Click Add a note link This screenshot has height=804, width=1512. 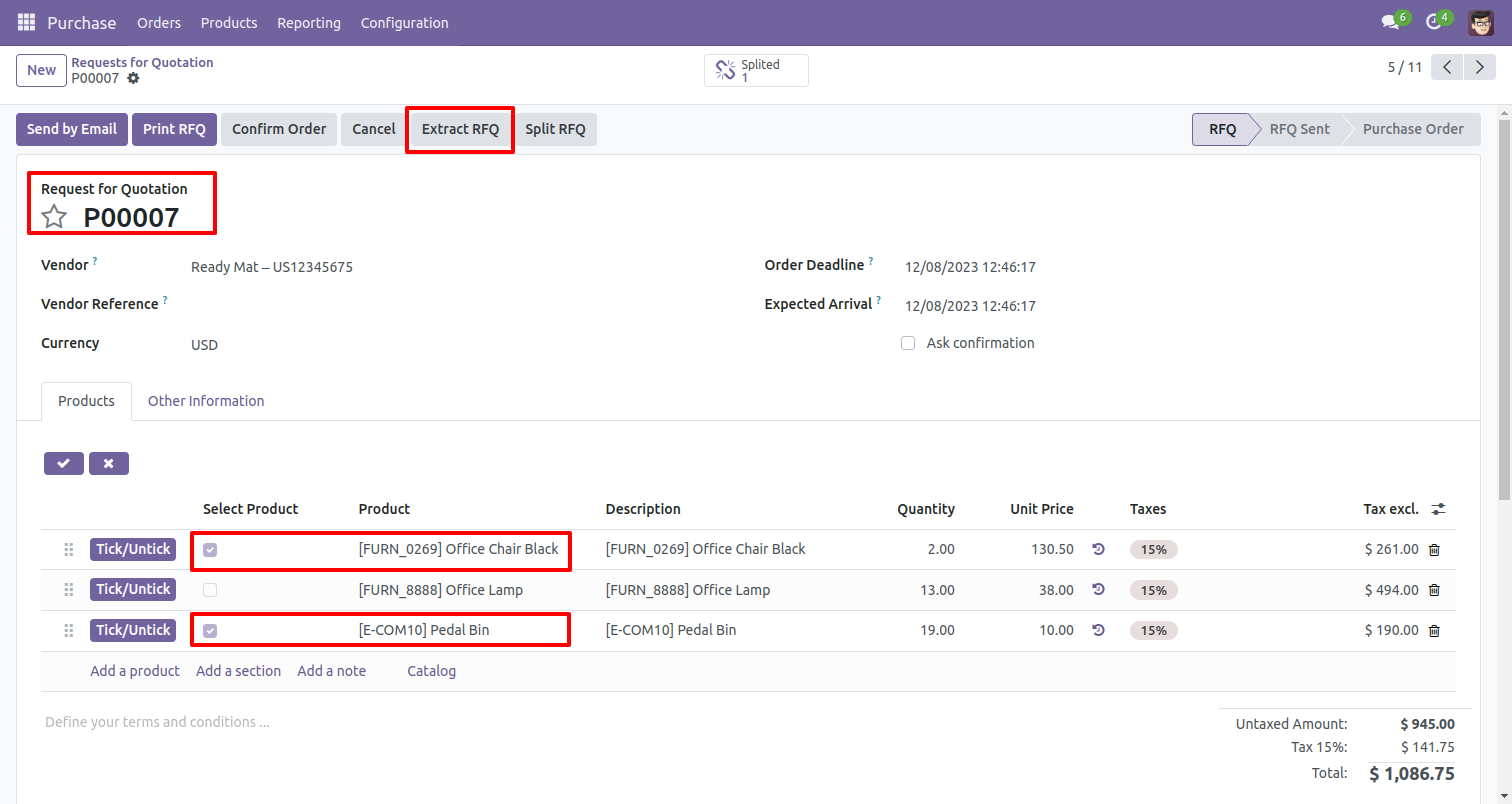(331, 671)
